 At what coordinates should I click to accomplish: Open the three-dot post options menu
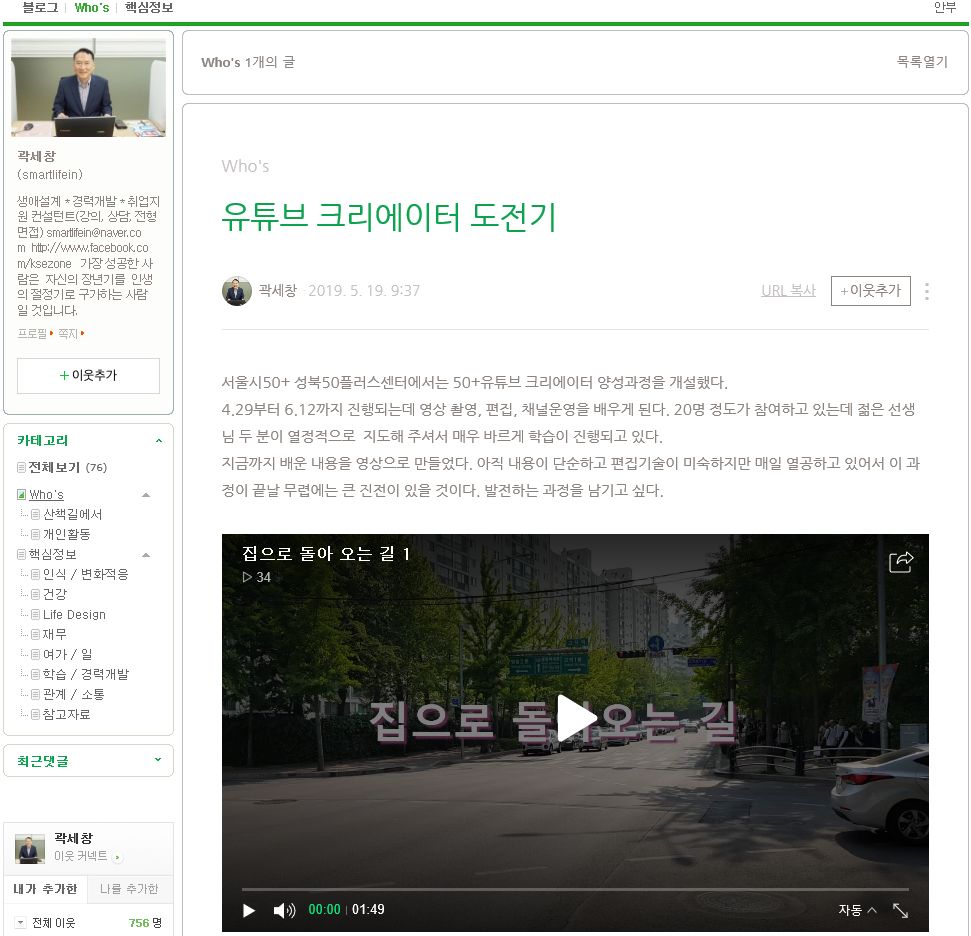(x=926, y=291)
